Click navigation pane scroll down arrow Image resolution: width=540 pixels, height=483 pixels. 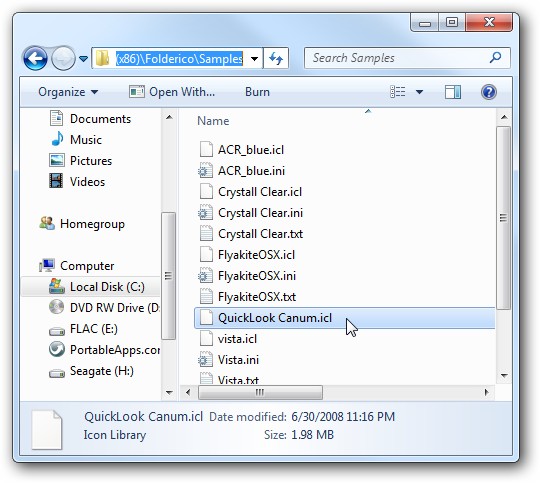[x=169, y=392]
